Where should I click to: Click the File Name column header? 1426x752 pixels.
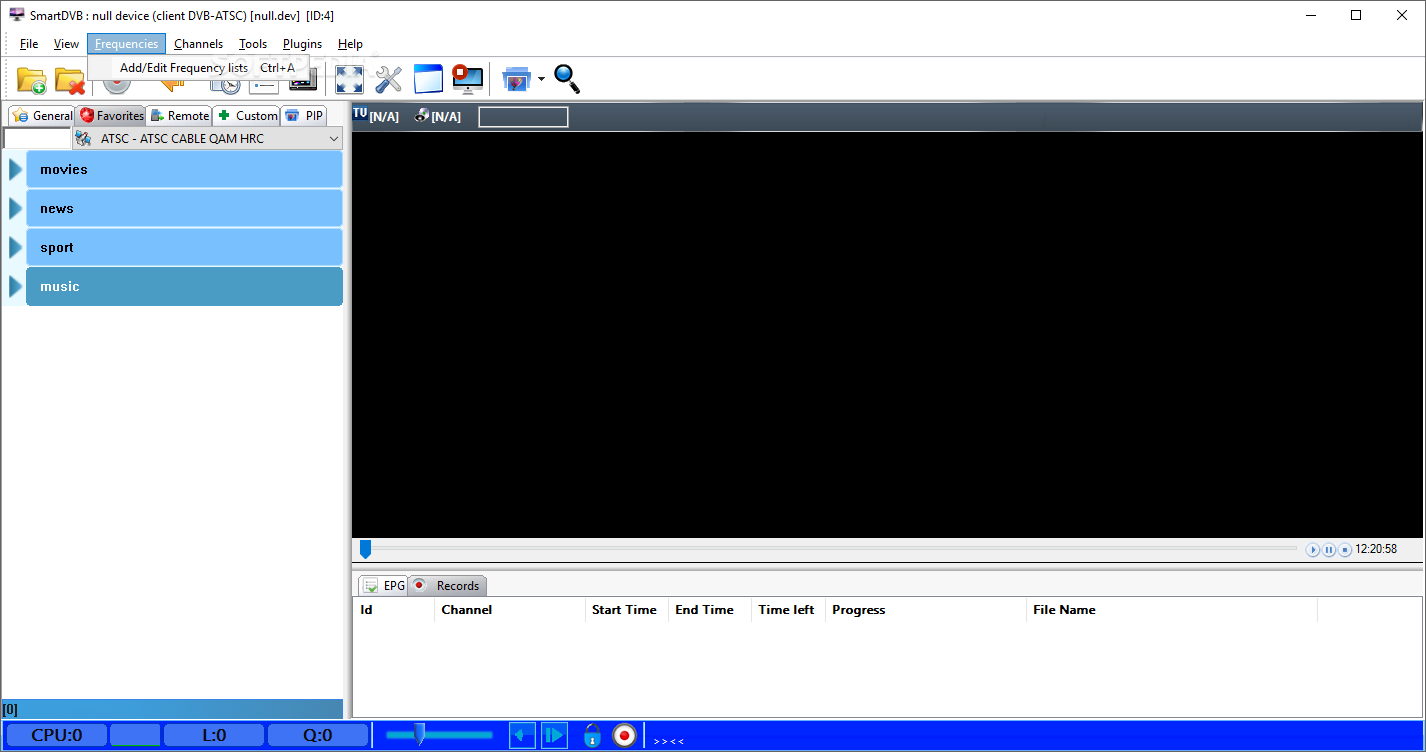(x=1172, y=610)
